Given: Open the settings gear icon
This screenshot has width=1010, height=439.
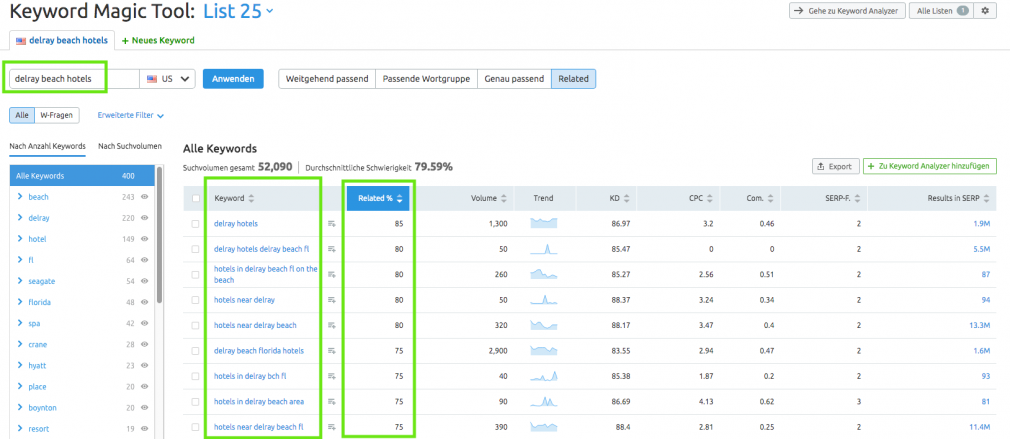Looking at the screenshot, I should tap(984, 10).
